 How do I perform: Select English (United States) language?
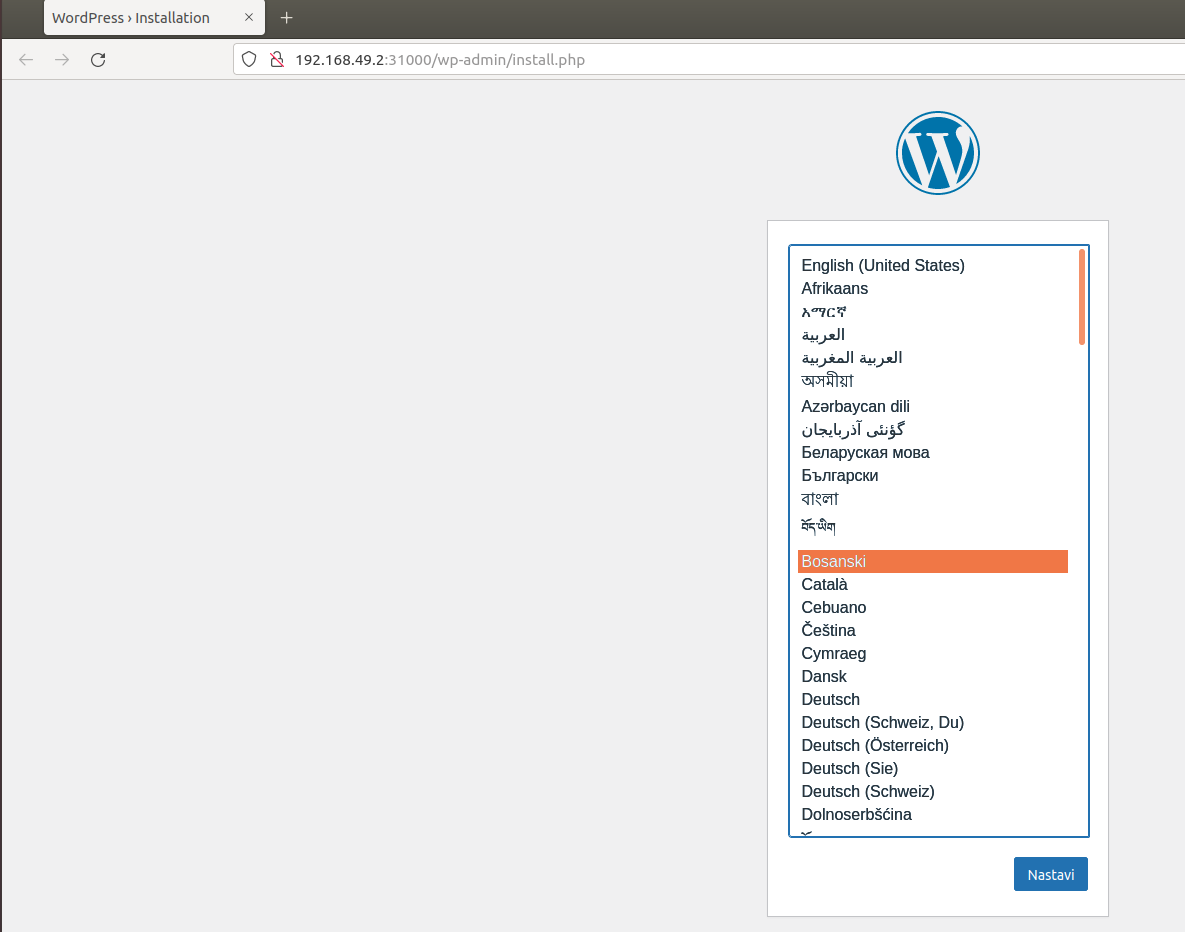click(933, 265)
